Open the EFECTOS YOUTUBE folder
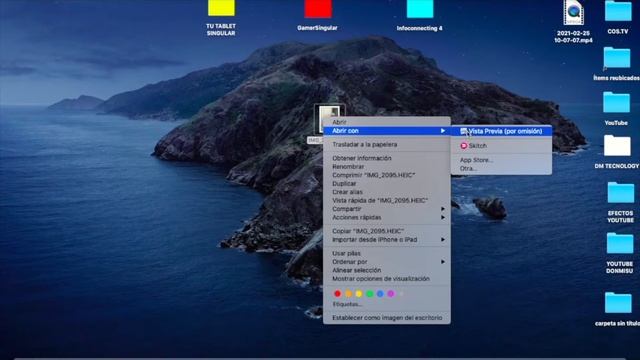The image size is (640, 360). pos(620,193)
